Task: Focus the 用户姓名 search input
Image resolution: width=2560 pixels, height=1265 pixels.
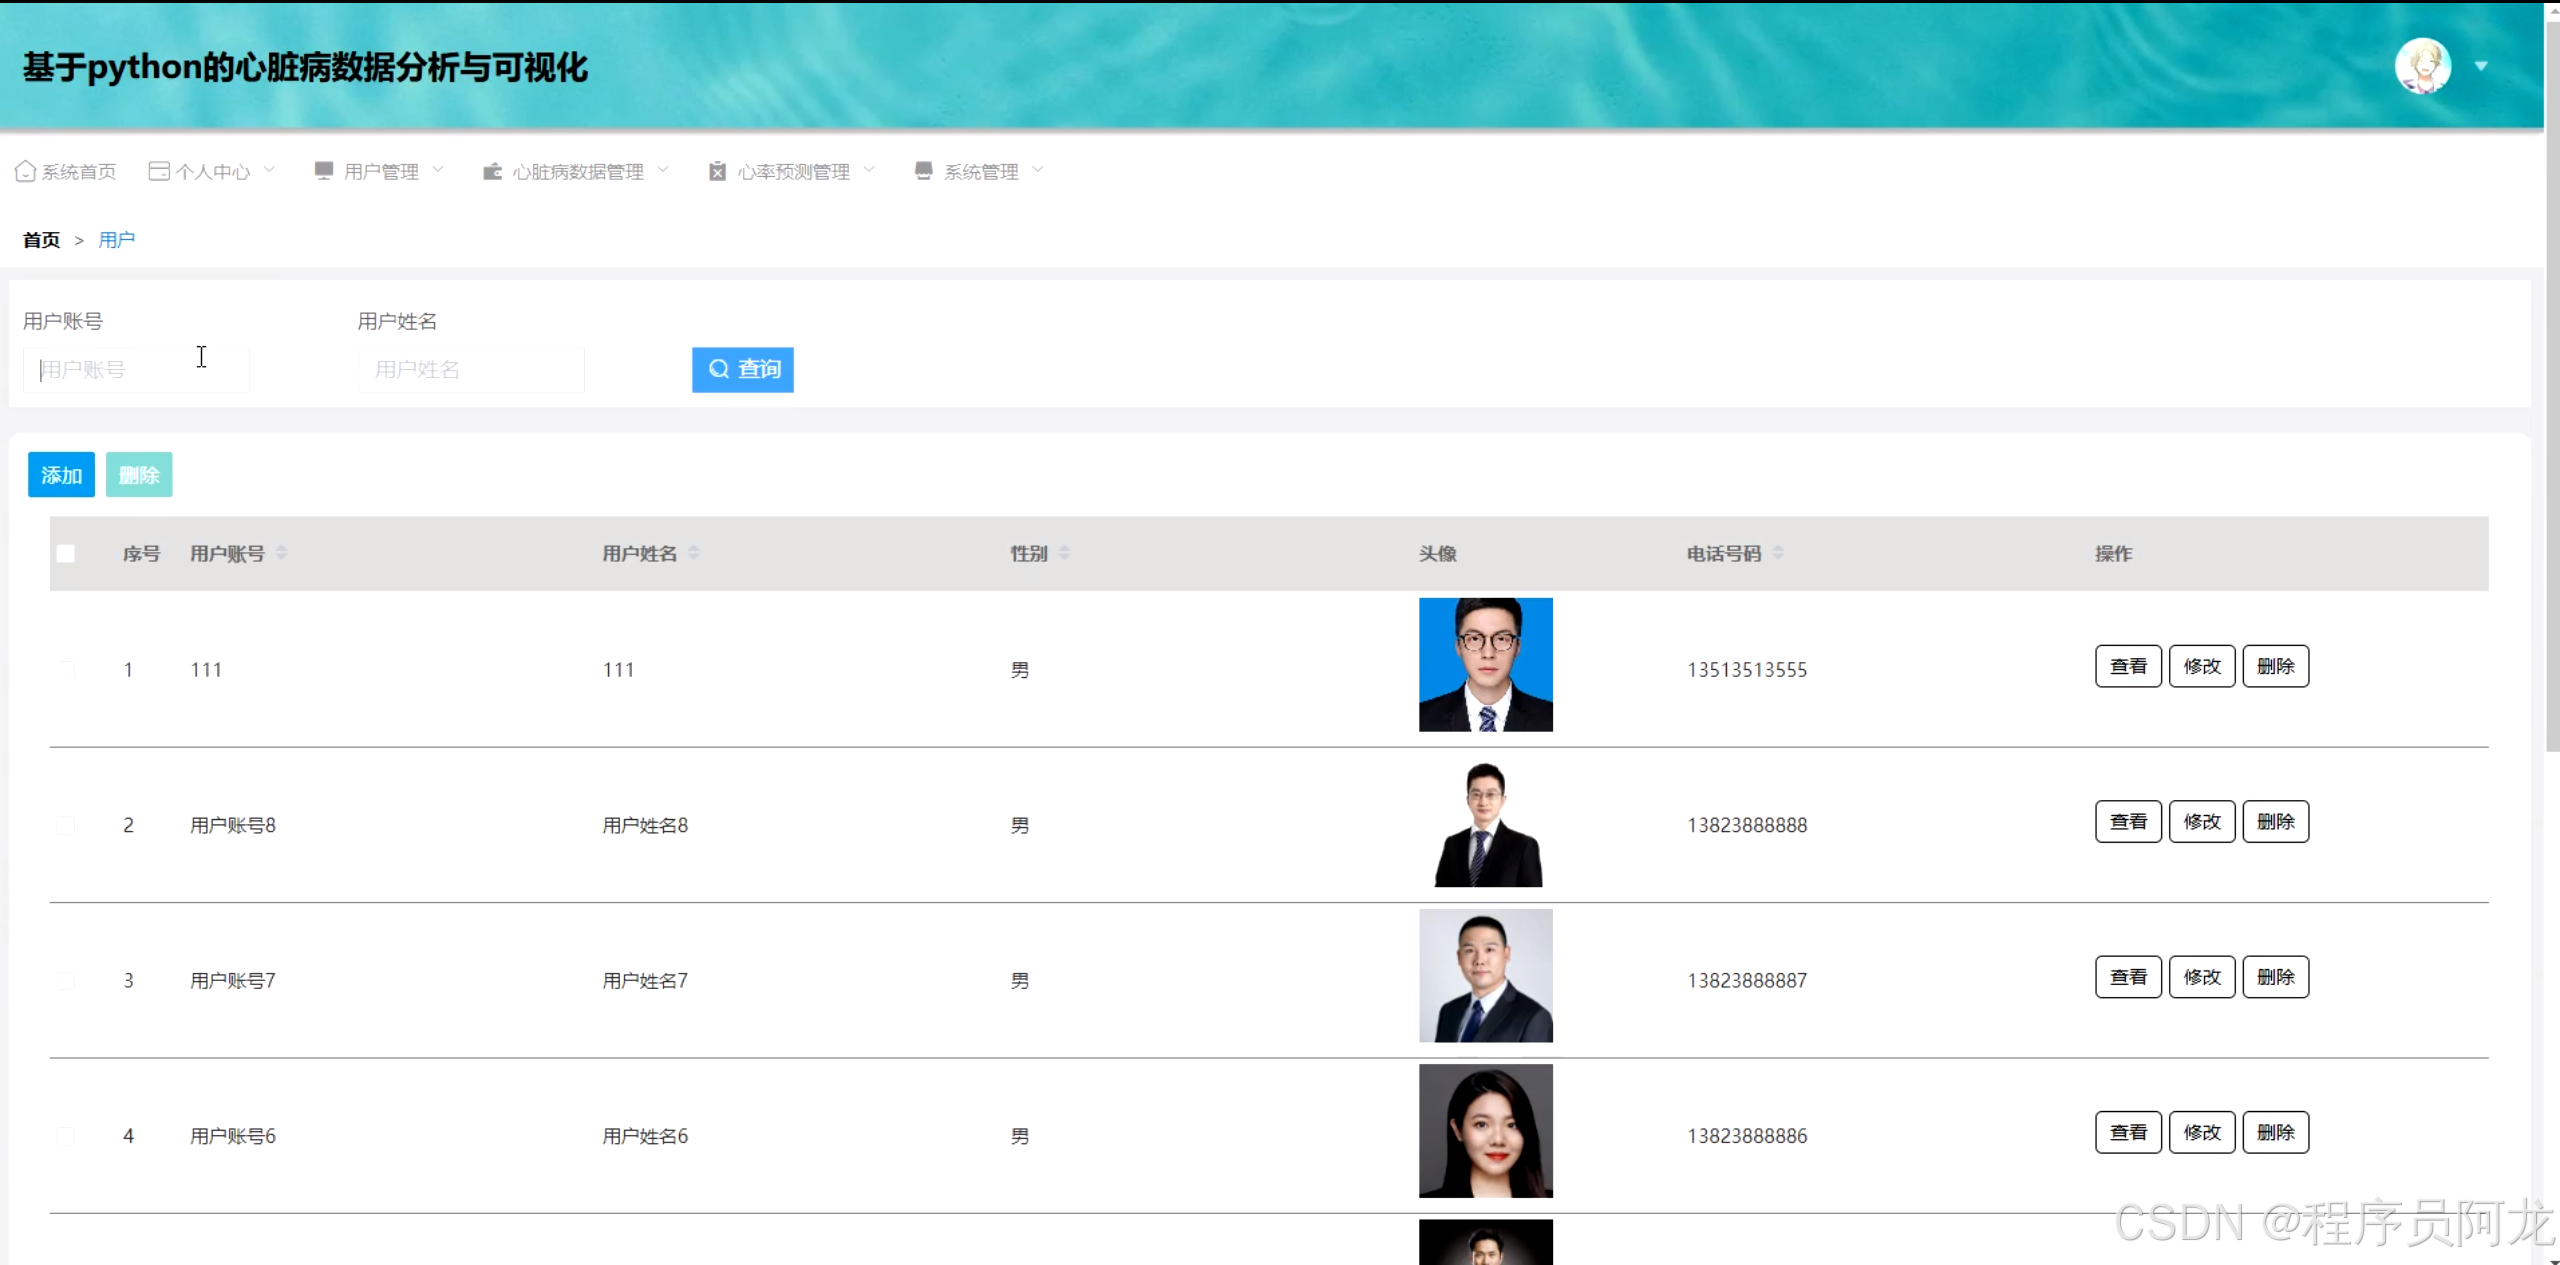Action: point(470,370)
